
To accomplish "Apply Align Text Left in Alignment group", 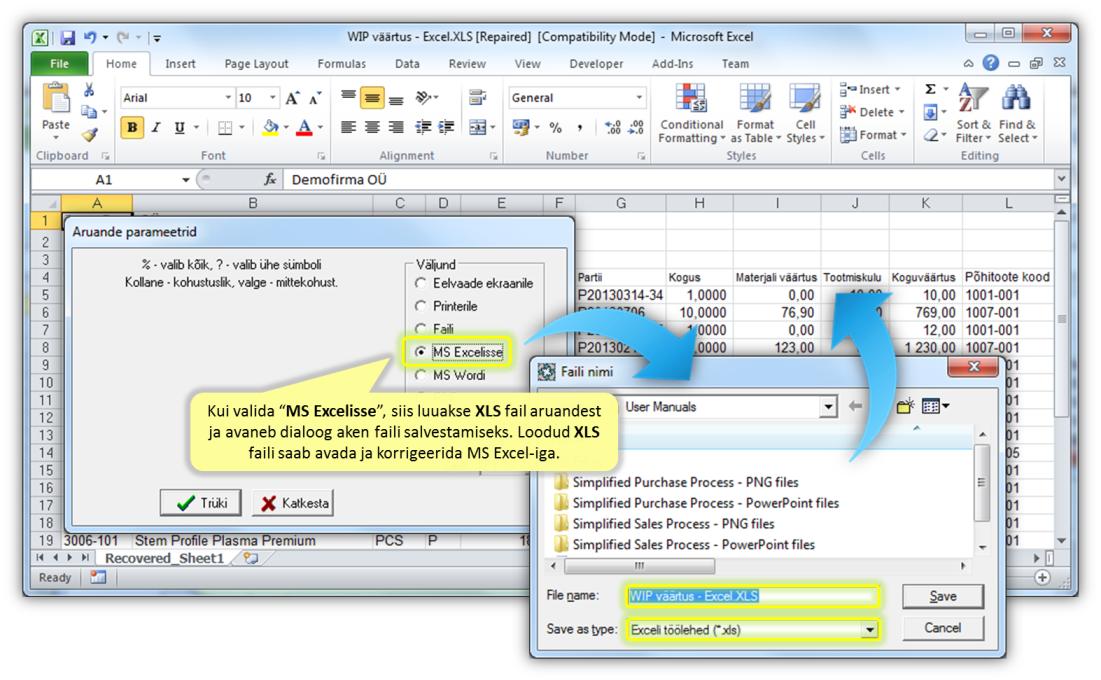I will click(348, 127).
